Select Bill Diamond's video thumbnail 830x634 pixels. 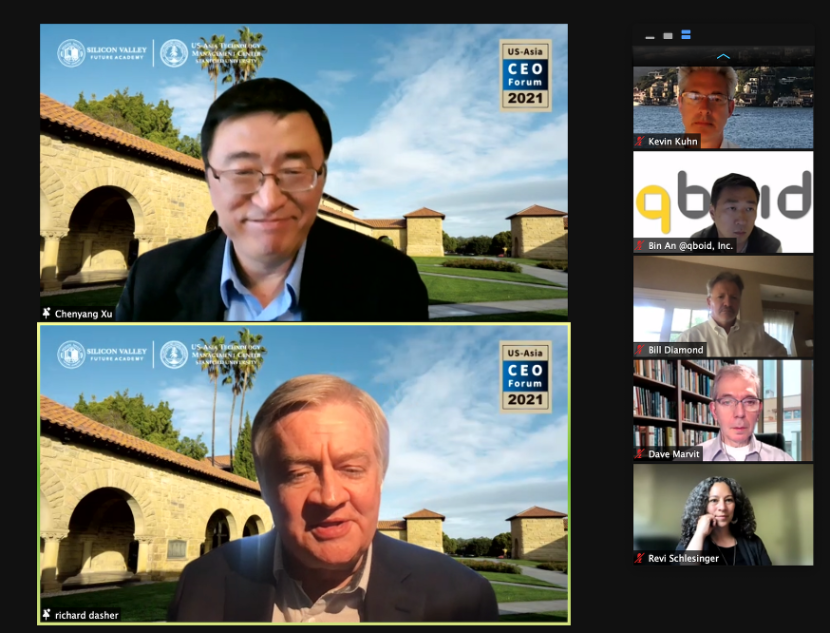723,306
